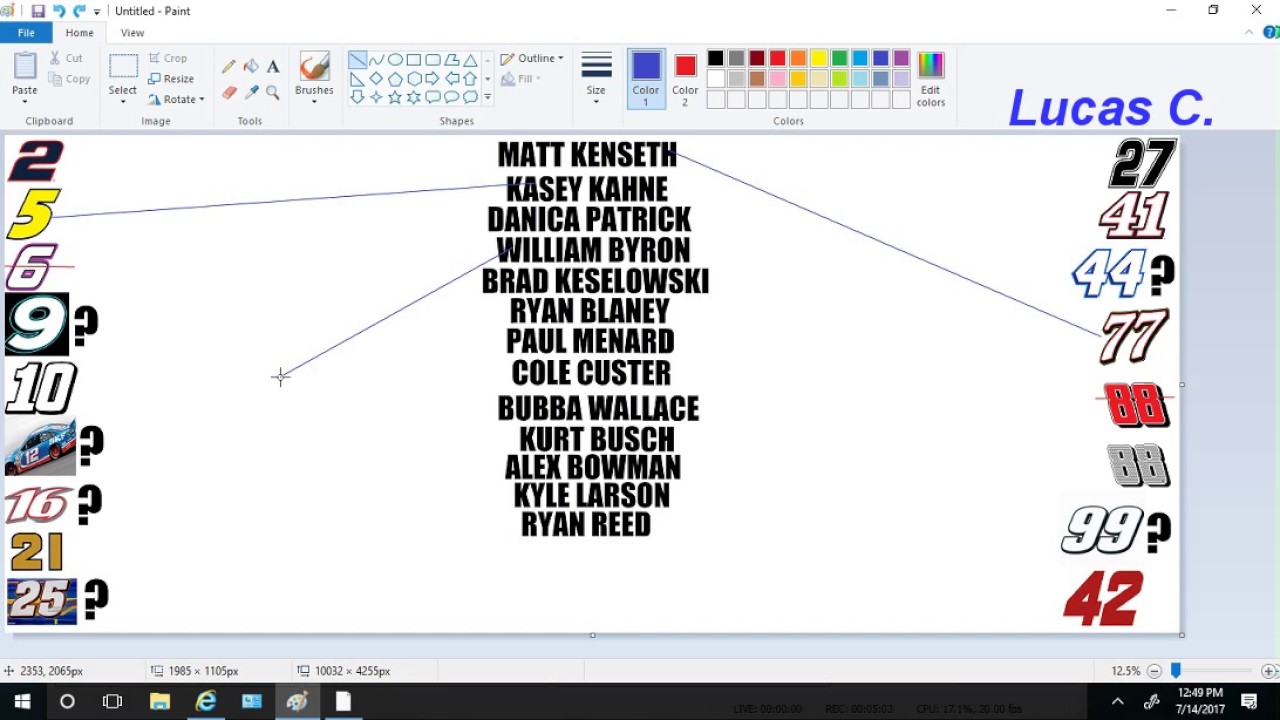Choose the Pentagon shape
This screenshot has width=1280, height=720.
click(x=395, y=79)
